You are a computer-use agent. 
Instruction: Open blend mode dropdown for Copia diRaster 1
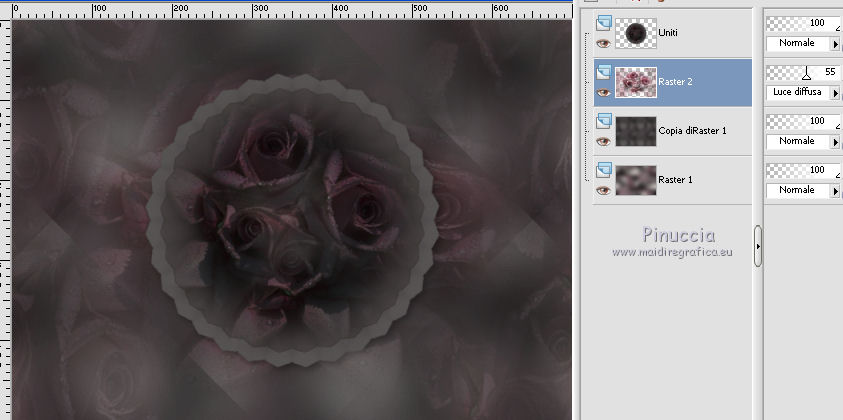(835, 141)
